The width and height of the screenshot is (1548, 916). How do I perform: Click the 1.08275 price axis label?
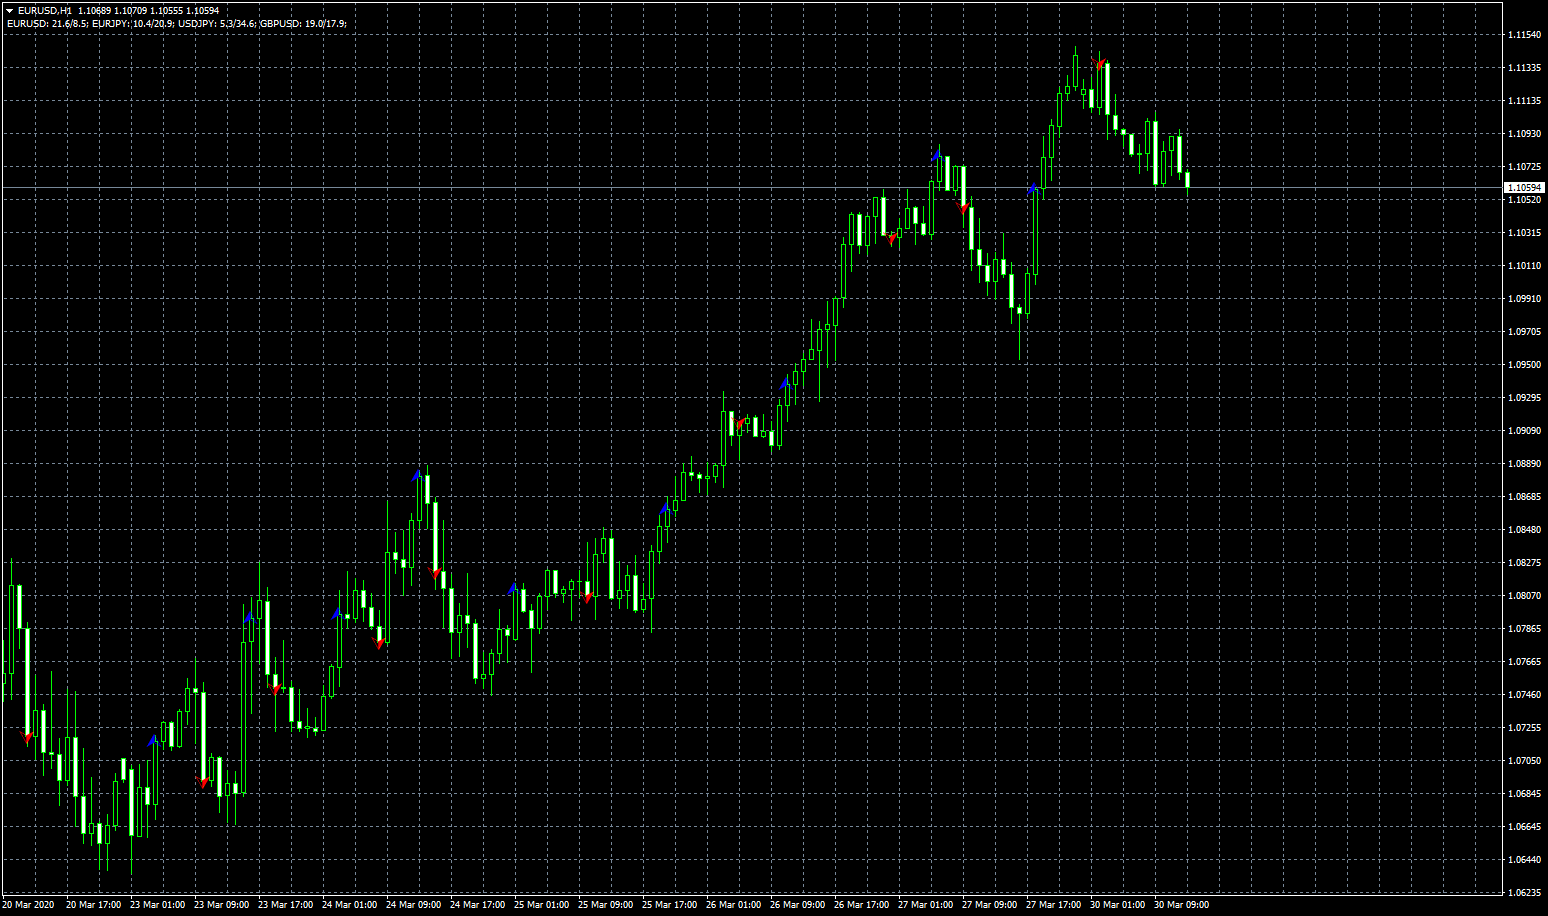[x=1524, y=563]
